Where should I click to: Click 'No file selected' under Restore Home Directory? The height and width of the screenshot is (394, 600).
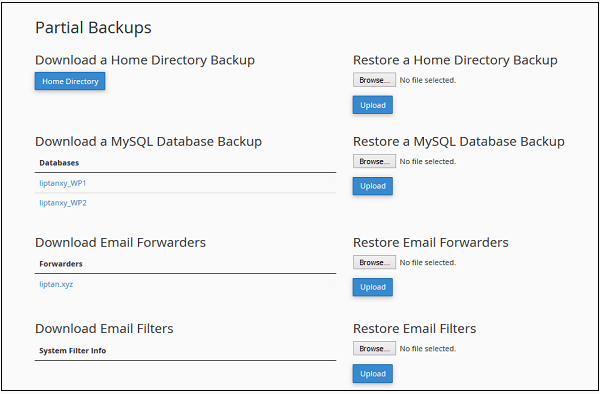pyautogui.click(x=428, y=80)
